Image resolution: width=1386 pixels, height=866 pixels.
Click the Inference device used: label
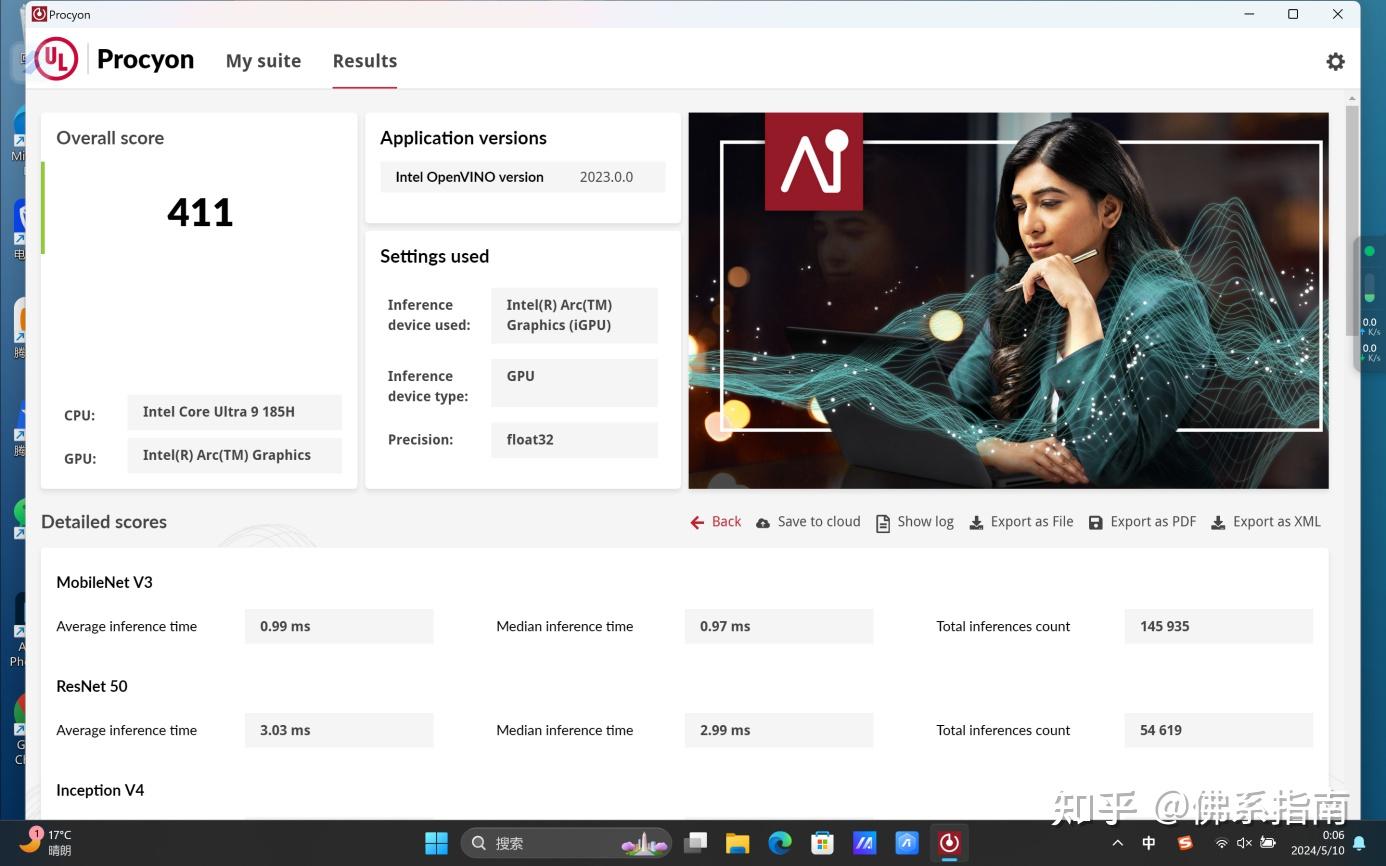[429, 315]
